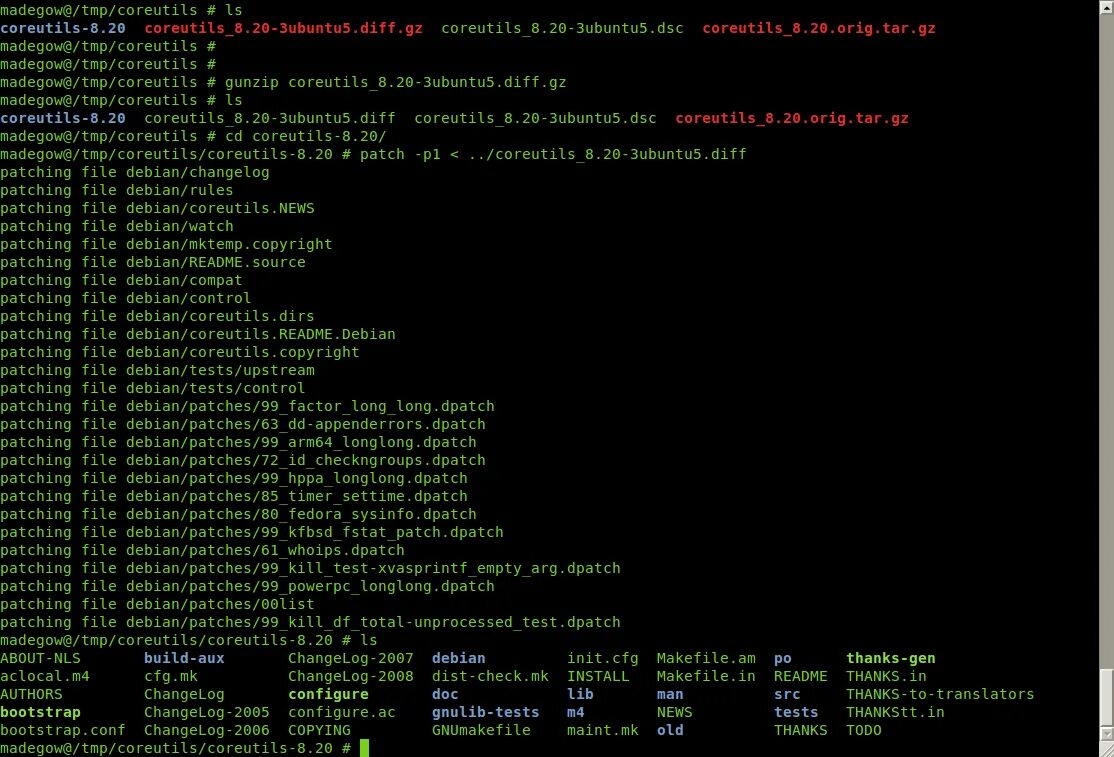Select Makefile.in in the file listing

tap(706, 676)
